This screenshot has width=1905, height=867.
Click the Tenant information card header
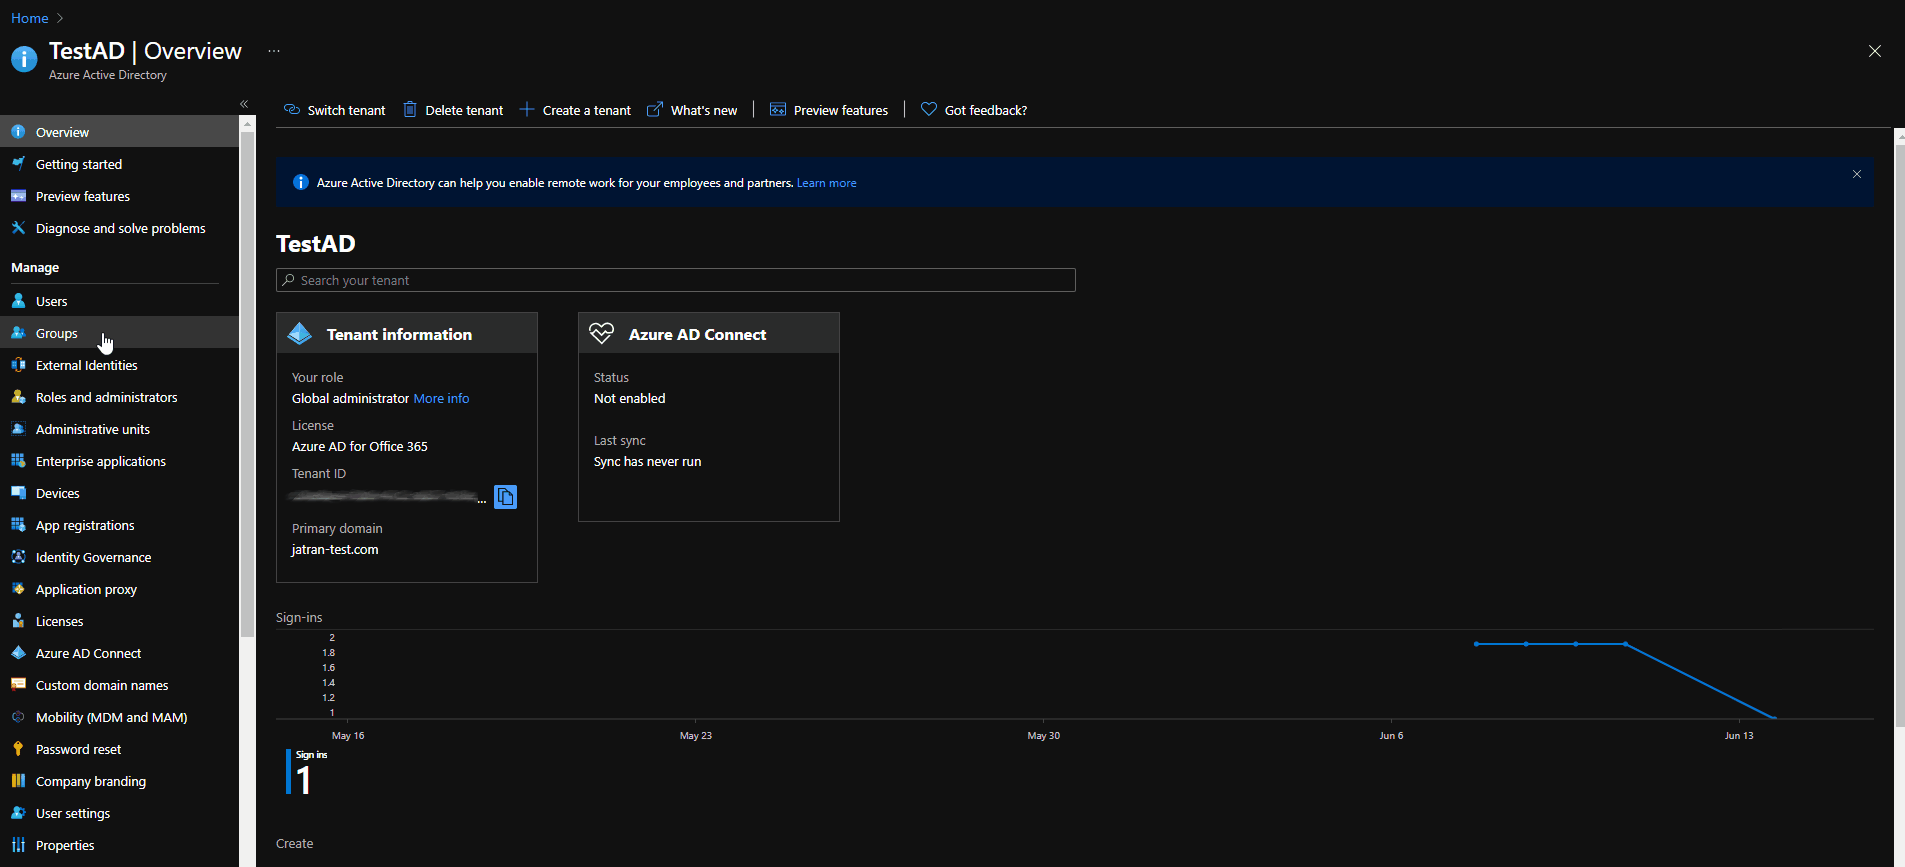[407, 333]
